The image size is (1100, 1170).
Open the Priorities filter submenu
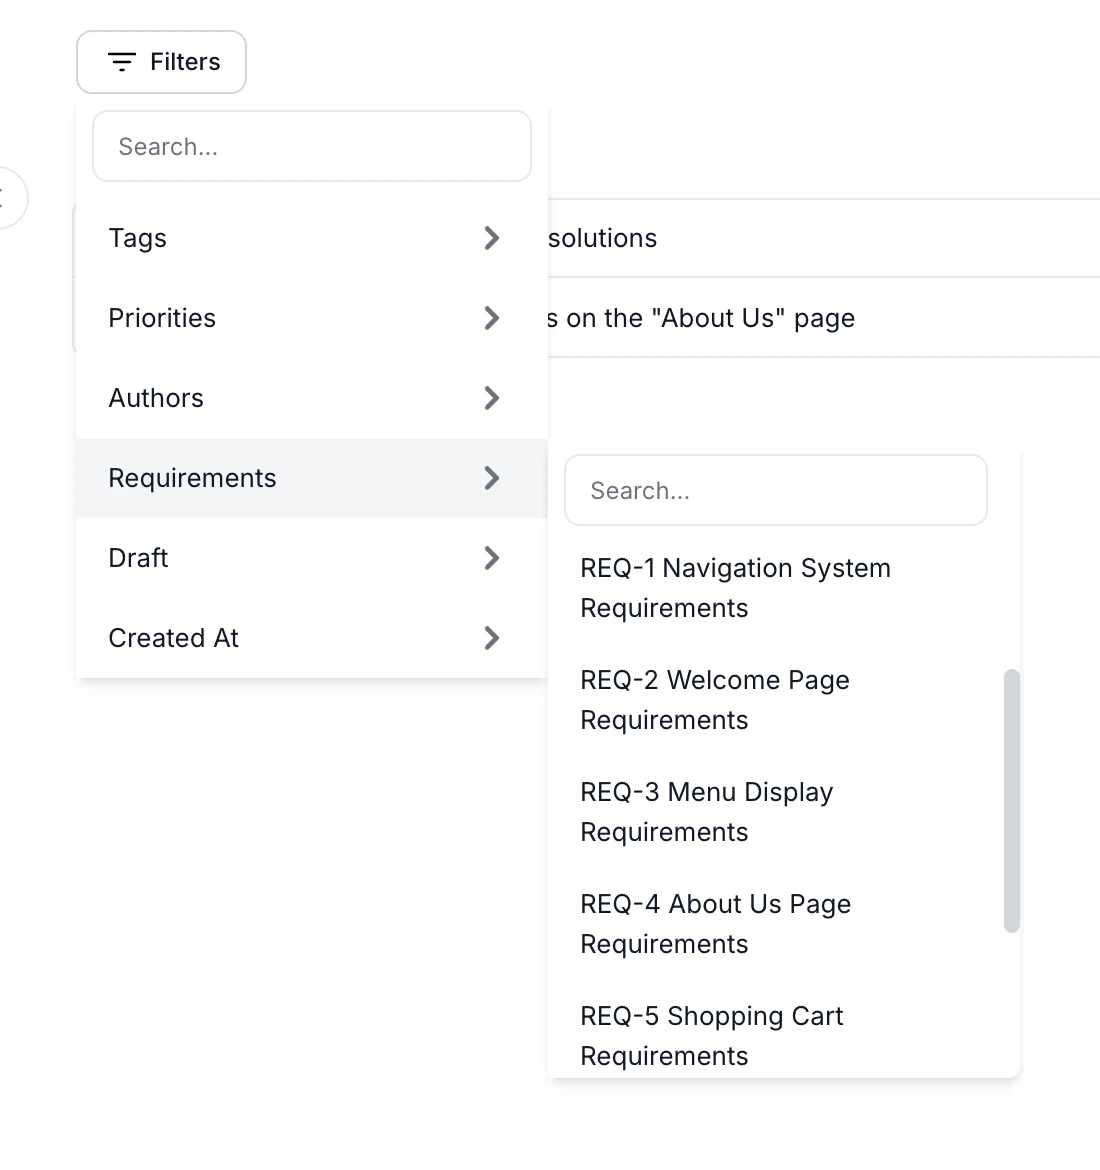click(x=312, y=318)
